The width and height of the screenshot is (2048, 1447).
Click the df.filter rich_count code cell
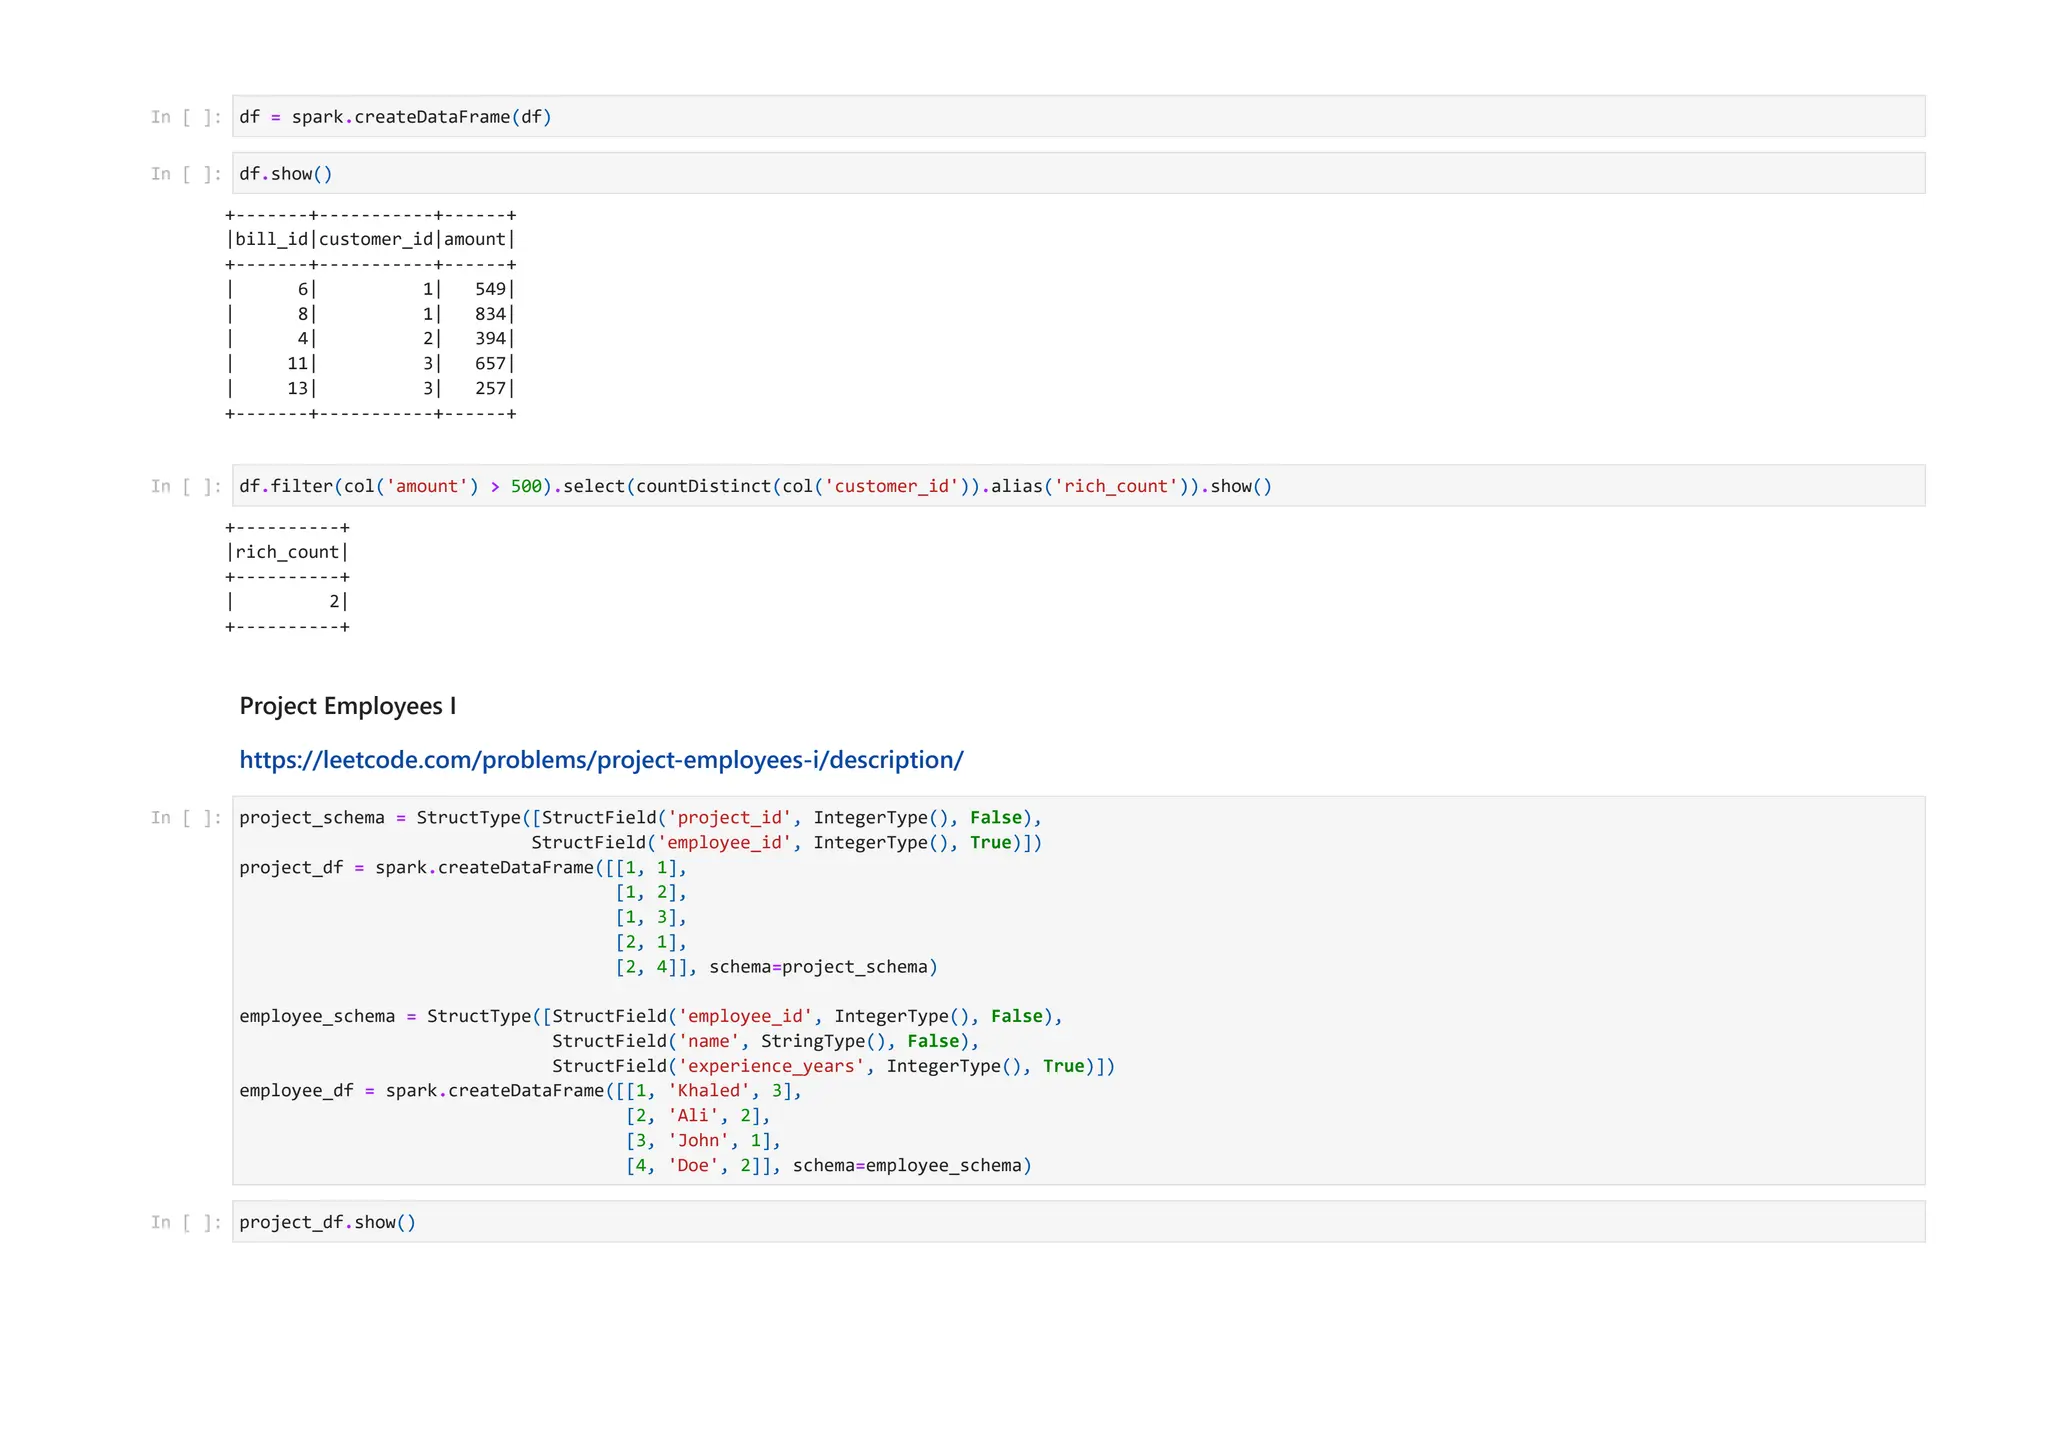point(1078,486)
